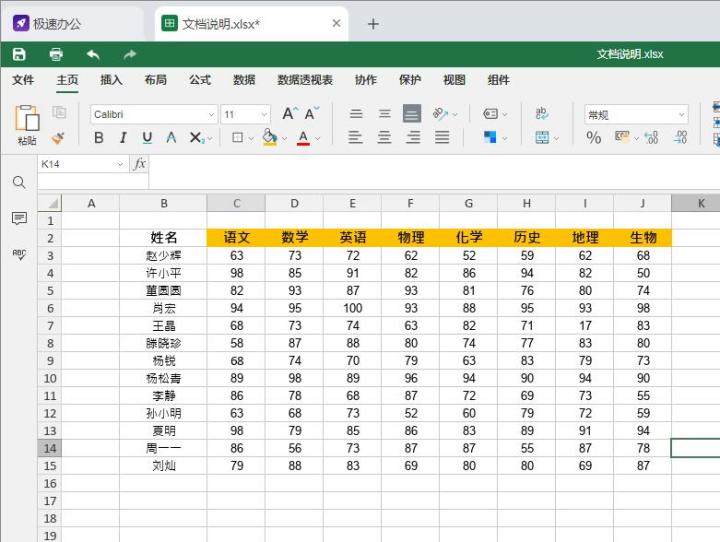The height and width of the screenshot is (542, 720).
Task: Toggle align bottom vertical alignment
Action: [x=412, y=113]
